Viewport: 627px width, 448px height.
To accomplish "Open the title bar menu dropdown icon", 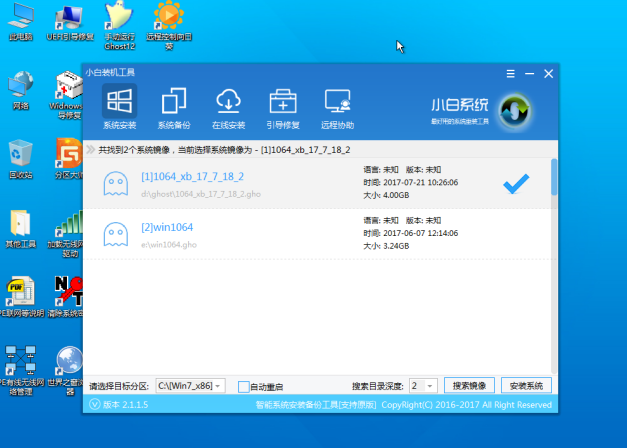I will point(510,74).
